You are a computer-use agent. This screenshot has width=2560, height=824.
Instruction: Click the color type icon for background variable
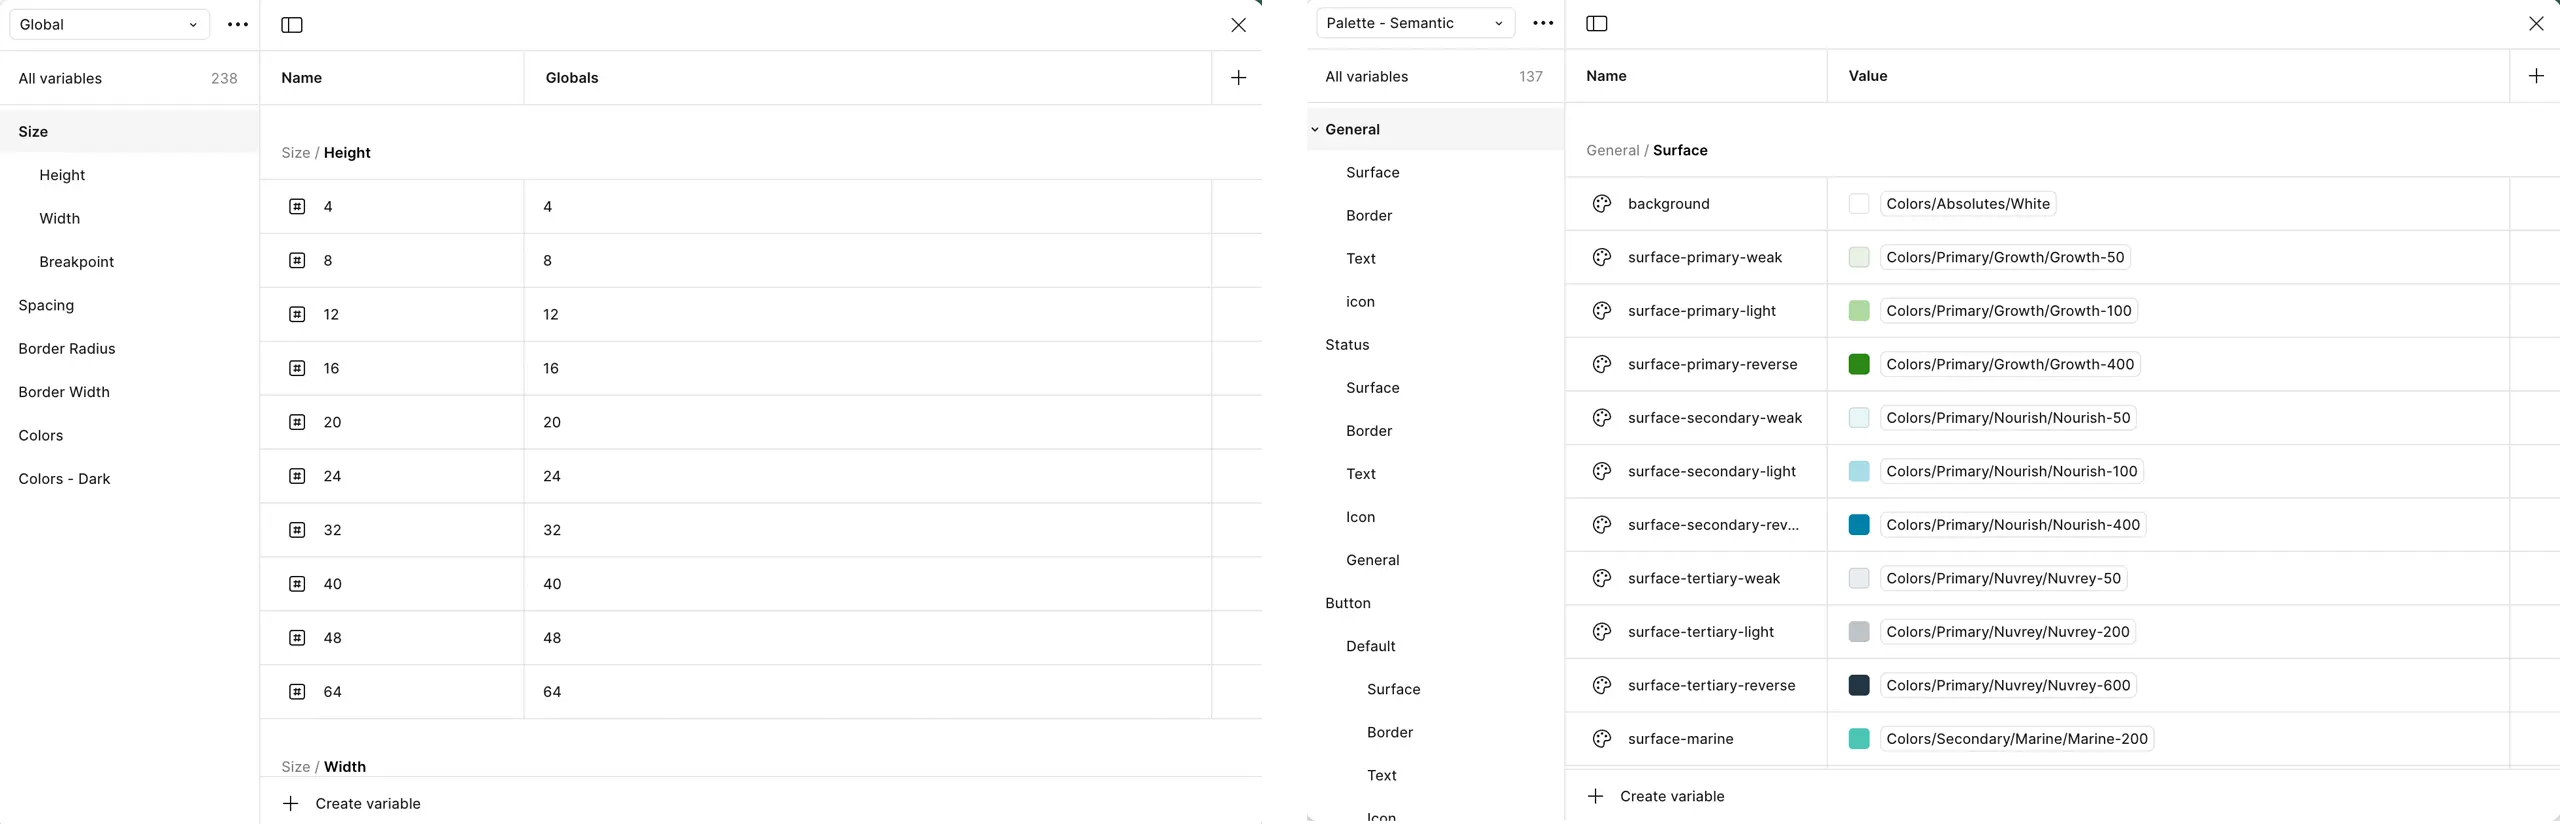1601,204
